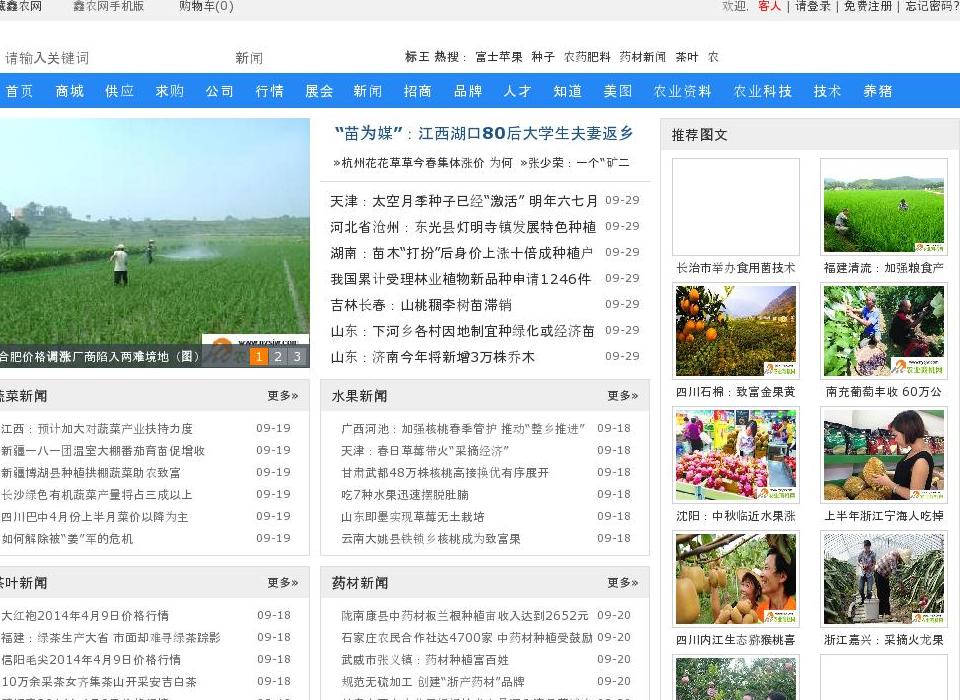The height and width of the screenshot is (700, 960).
Task: Select hot search term 药材新闻
Action: [642, 57]
